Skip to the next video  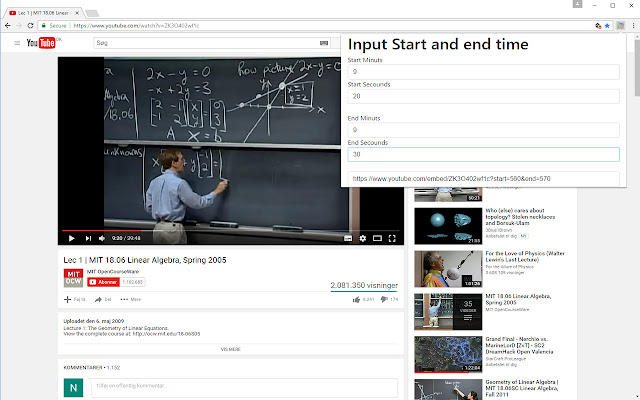pyautogui.click(x=88, y=238)
